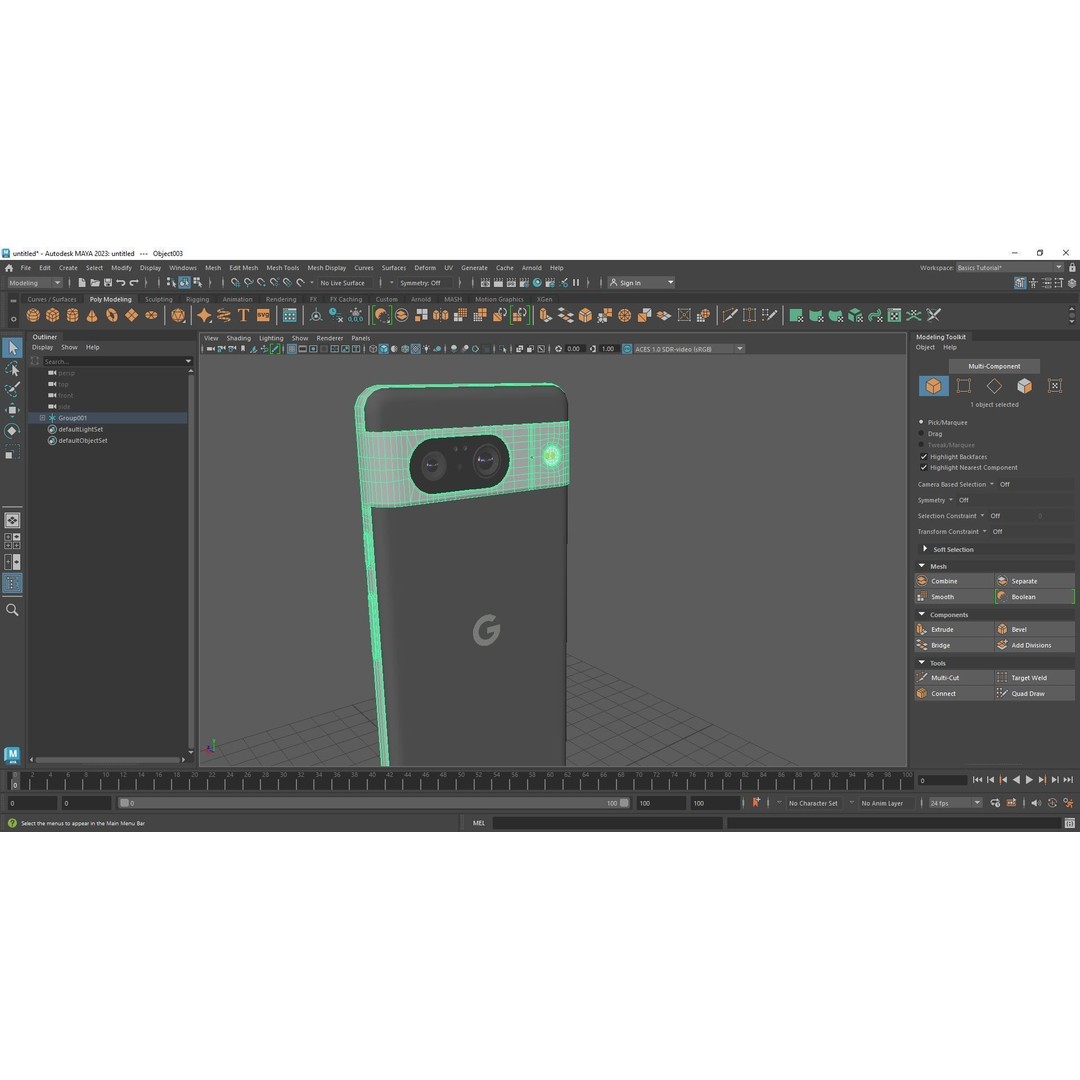Click the Super Shapes star icon

pos(204,315)
